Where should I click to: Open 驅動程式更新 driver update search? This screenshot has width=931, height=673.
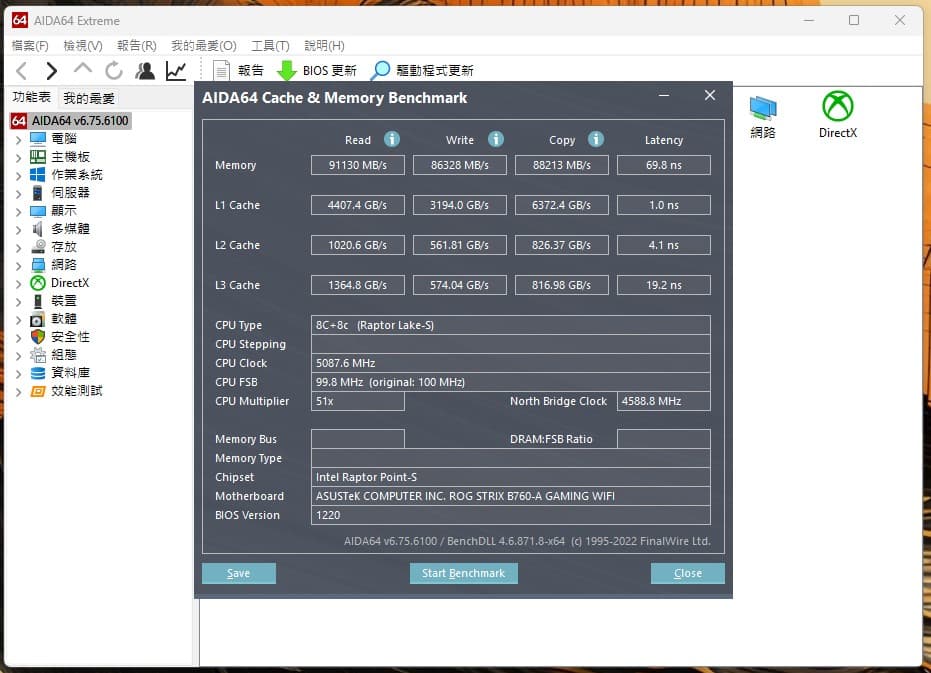(x=422, y=71)
